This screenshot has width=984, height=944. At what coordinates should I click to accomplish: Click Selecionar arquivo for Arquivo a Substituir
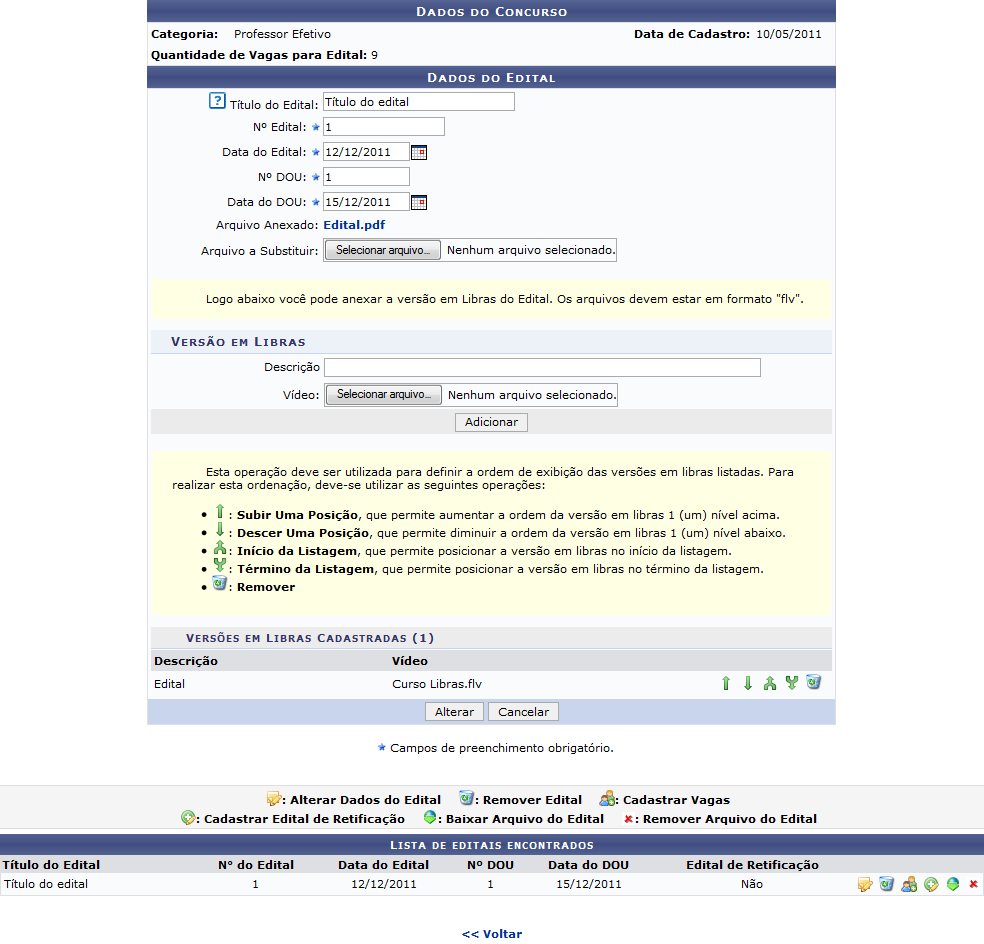383,250
